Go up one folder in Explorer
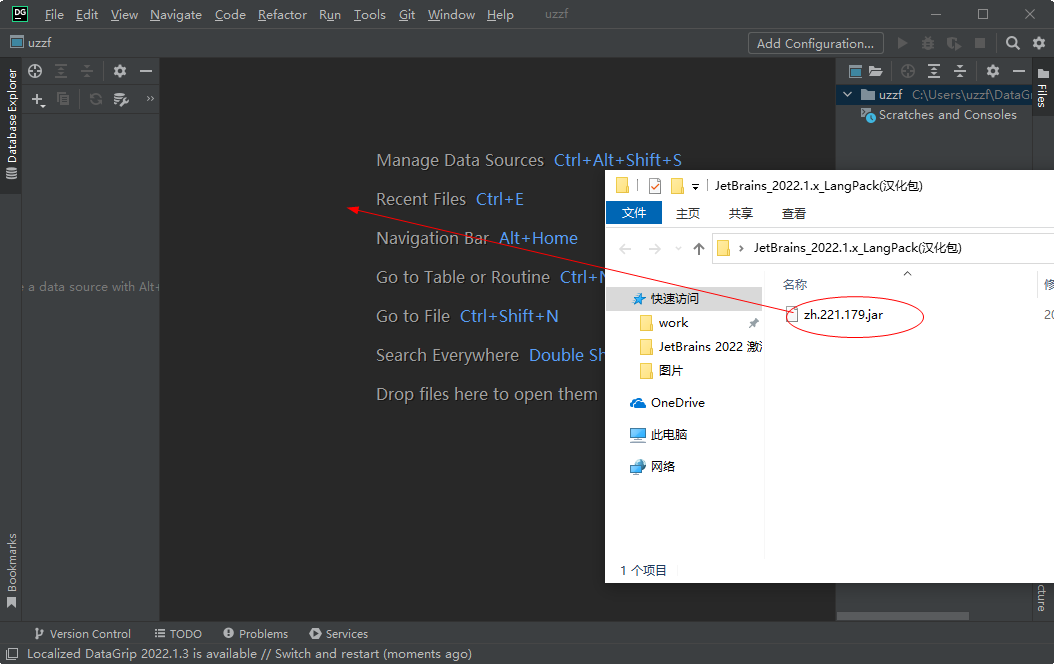 click(699, 249)
